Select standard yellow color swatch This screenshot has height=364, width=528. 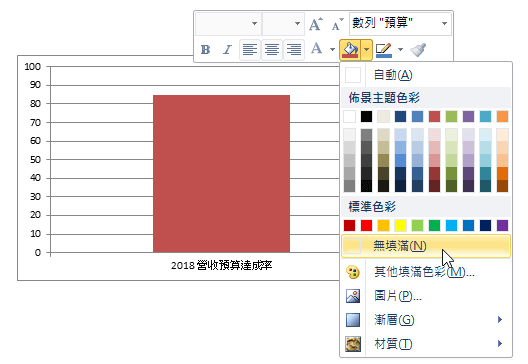400,225
